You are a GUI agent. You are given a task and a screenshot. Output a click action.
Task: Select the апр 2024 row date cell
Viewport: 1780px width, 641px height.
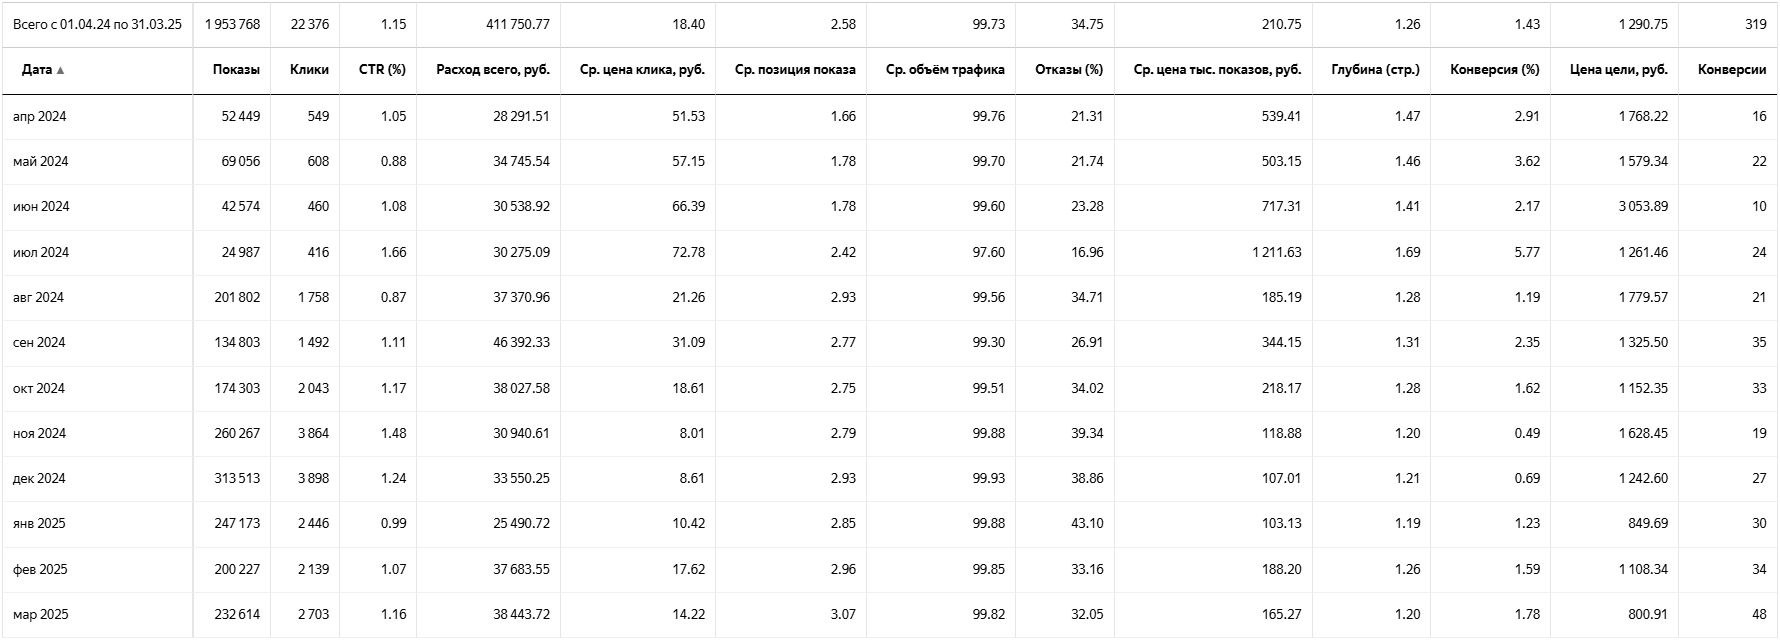(x=40, y=116)
